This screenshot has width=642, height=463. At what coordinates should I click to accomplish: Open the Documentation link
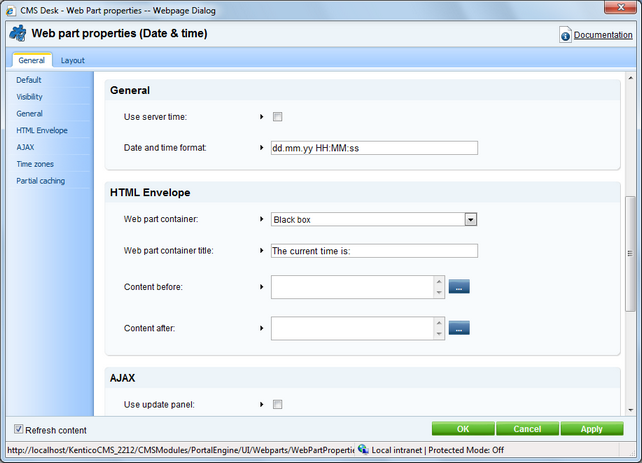(603, 35)
